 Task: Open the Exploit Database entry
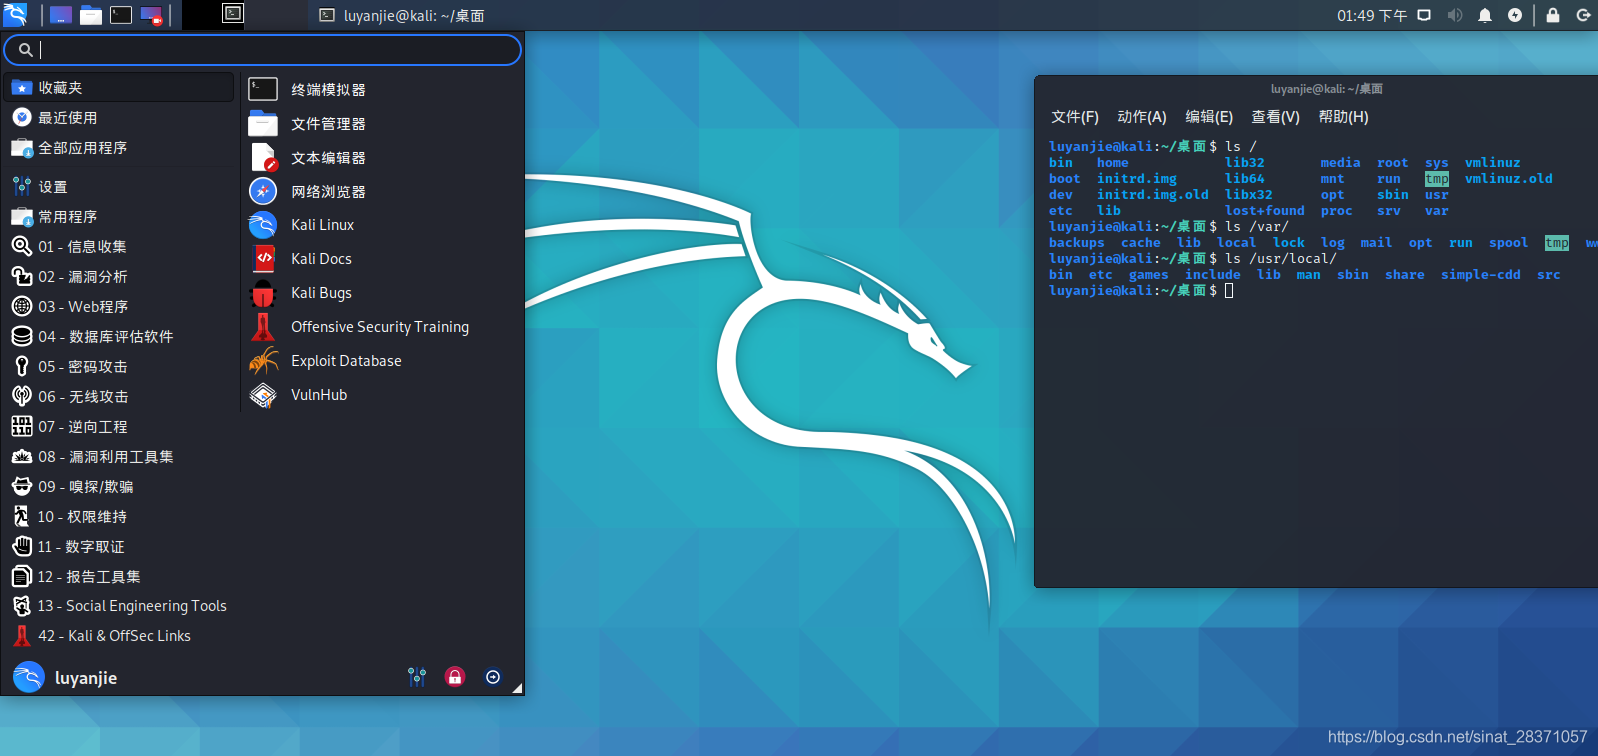point(382,361)
